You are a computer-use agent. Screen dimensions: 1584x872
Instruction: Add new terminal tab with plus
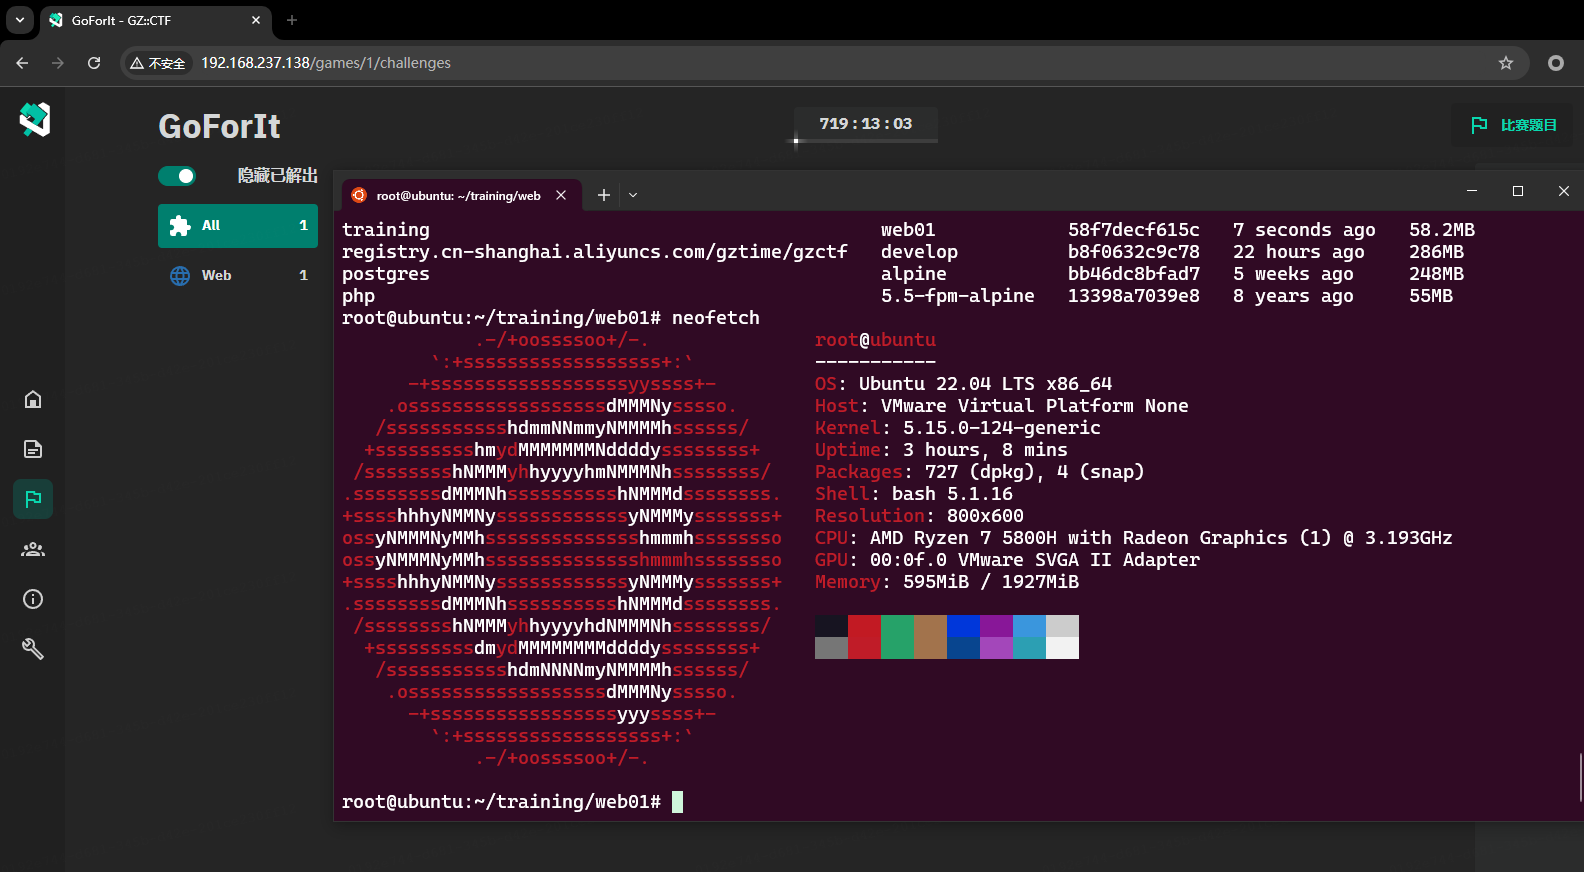coord(604,195)
